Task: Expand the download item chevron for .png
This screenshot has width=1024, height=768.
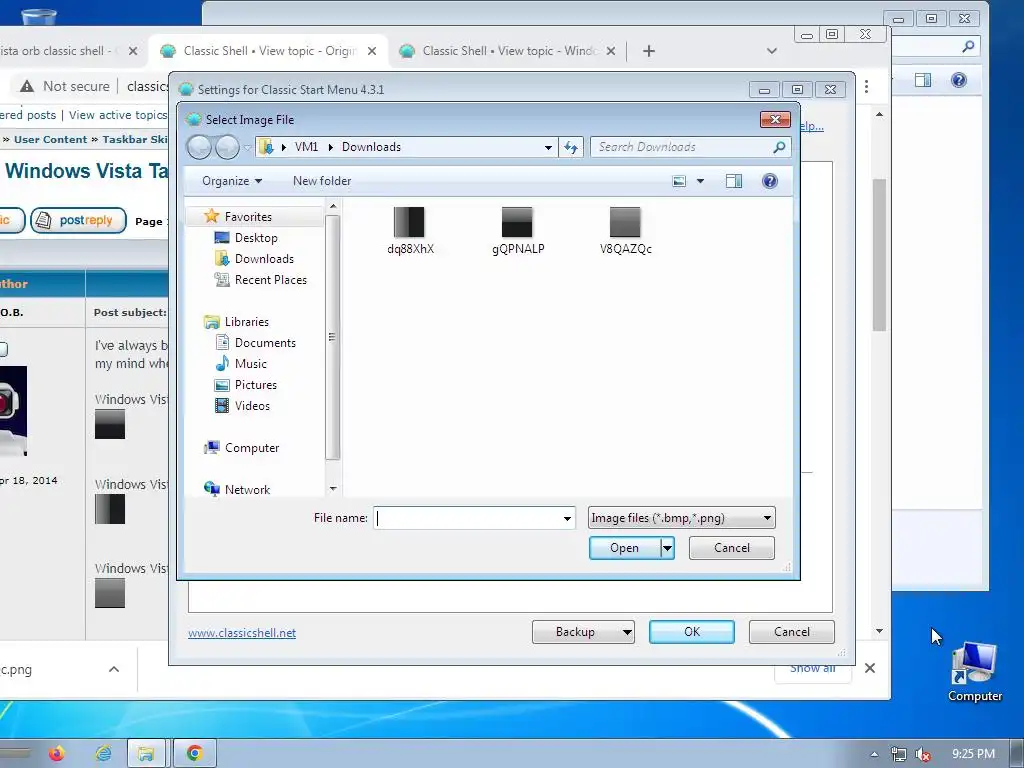Action: (x=114, y=669)
